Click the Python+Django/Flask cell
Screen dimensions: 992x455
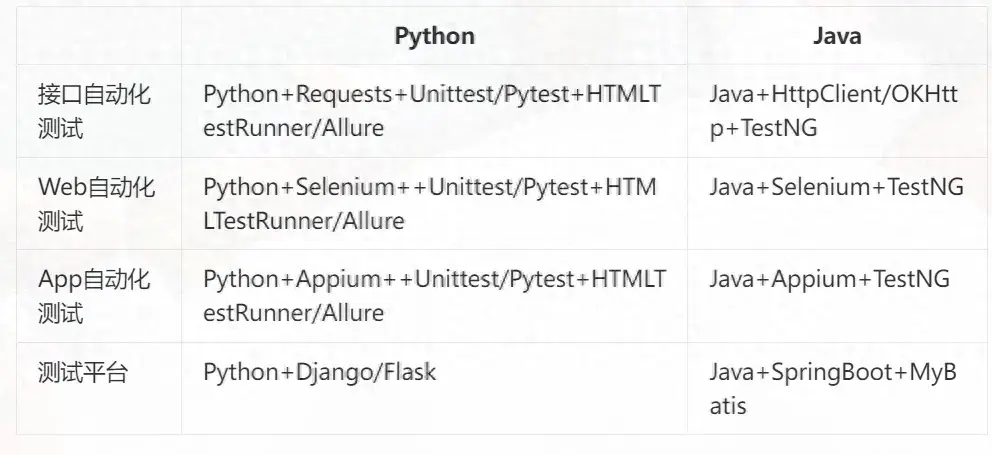tap(320, 373)
